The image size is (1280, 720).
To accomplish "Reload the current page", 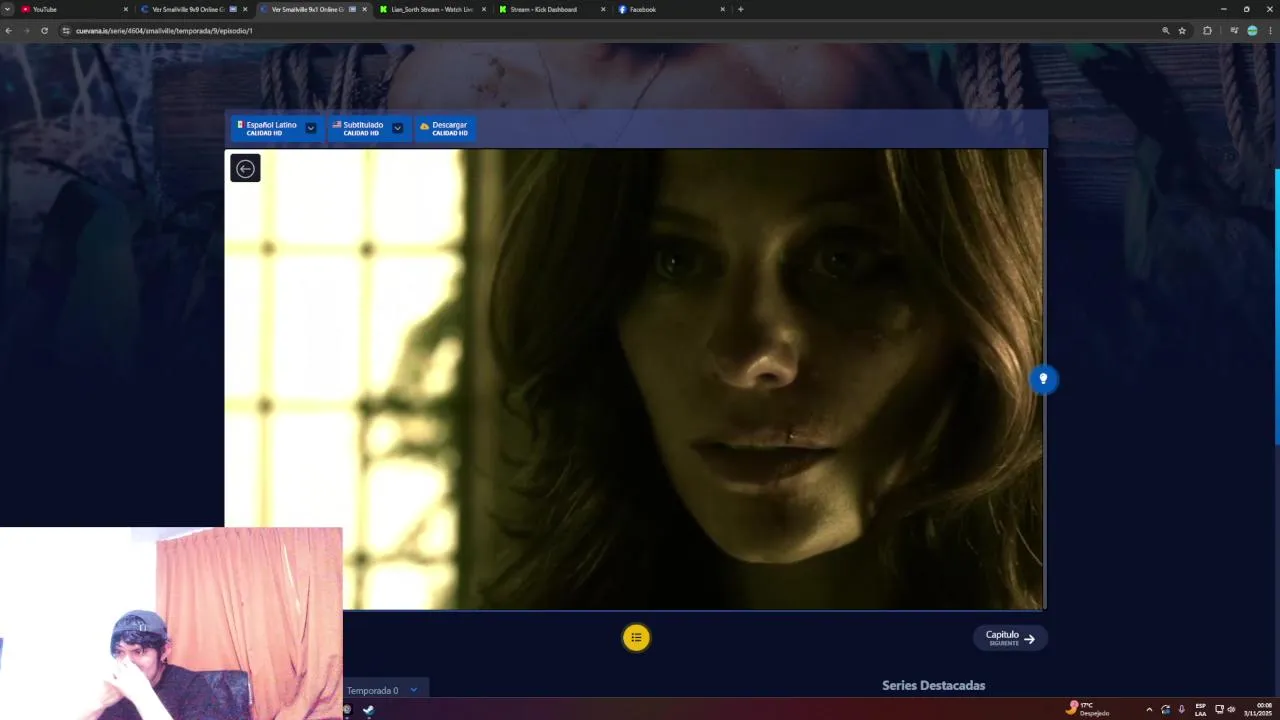I will [44, 31].
